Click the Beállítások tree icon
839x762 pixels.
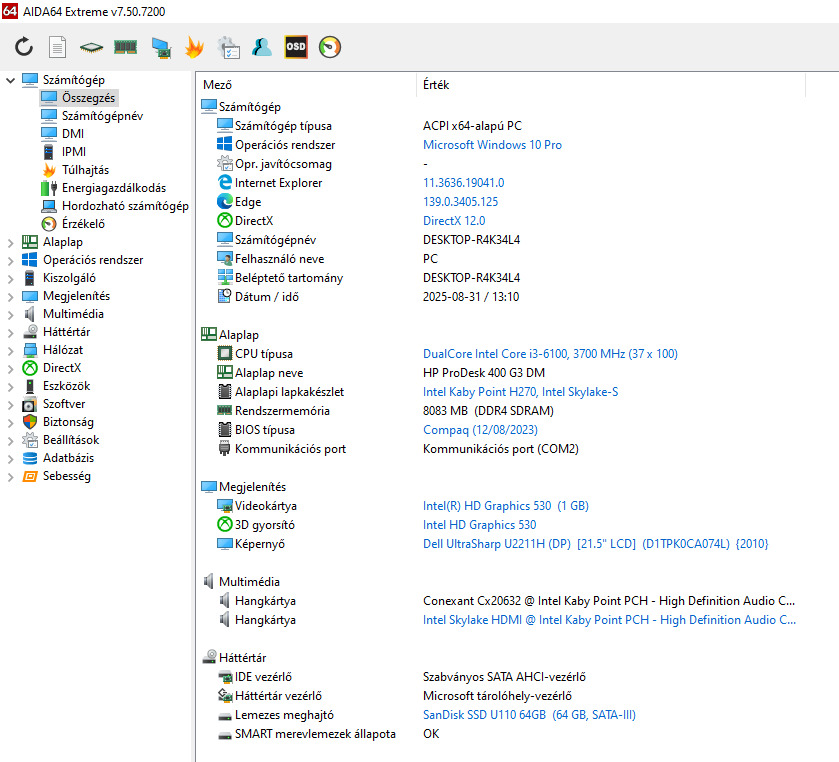(x=29, y=440)
